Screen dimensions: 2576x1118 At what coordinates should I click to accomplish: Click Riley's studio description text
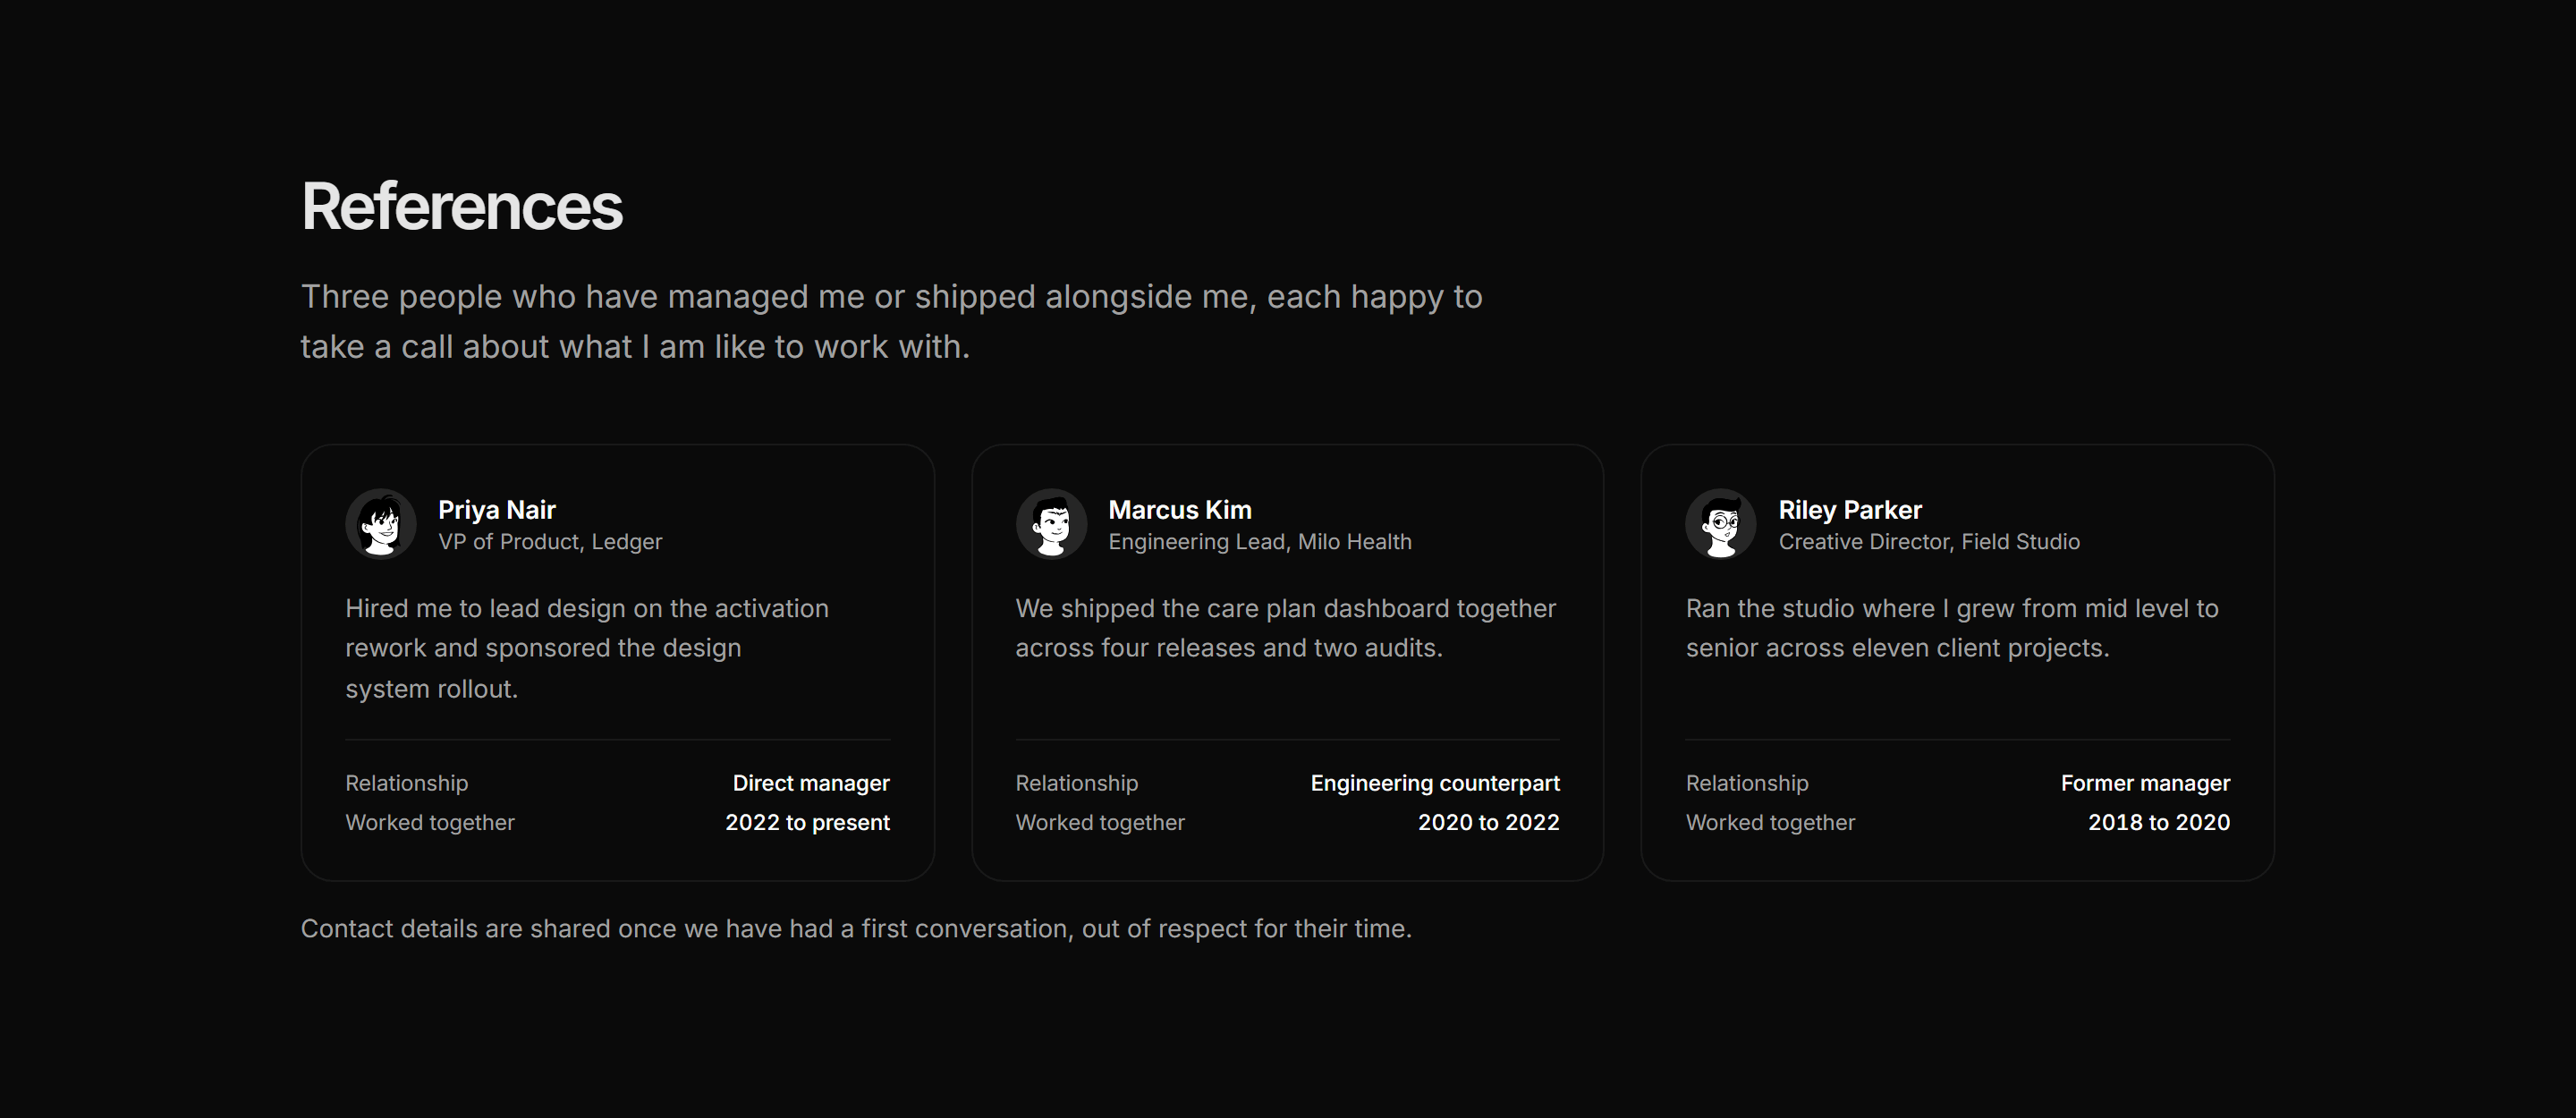coord(1952,628)
